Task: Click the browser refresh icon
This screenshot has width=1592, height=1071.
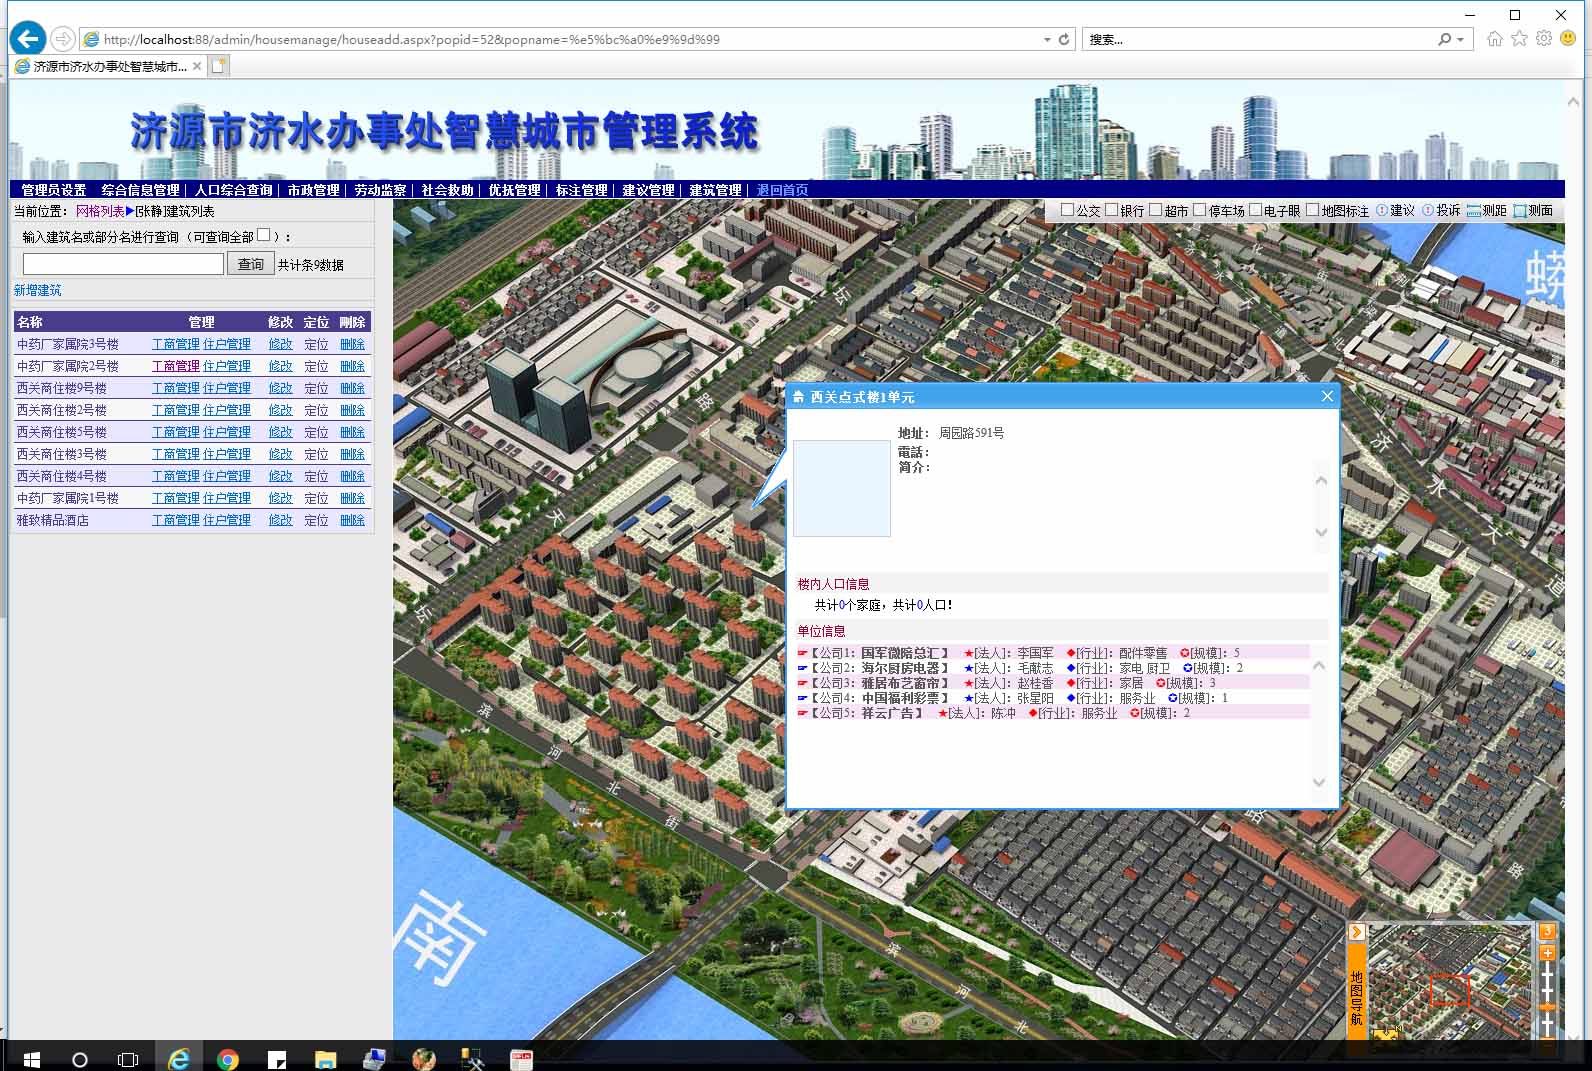Action: pyautogui.click(x=1064, y=40)
